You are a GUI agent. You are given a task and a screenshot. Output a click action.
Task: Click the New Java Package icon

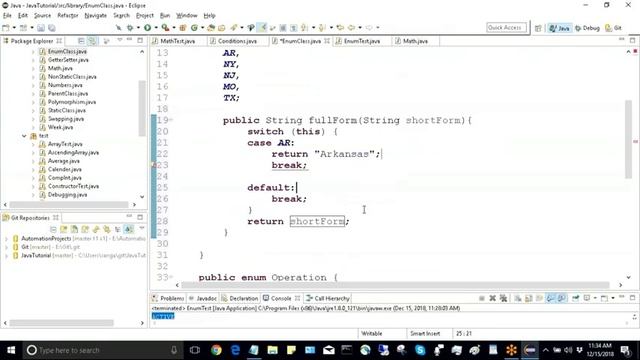coord(183,28)
